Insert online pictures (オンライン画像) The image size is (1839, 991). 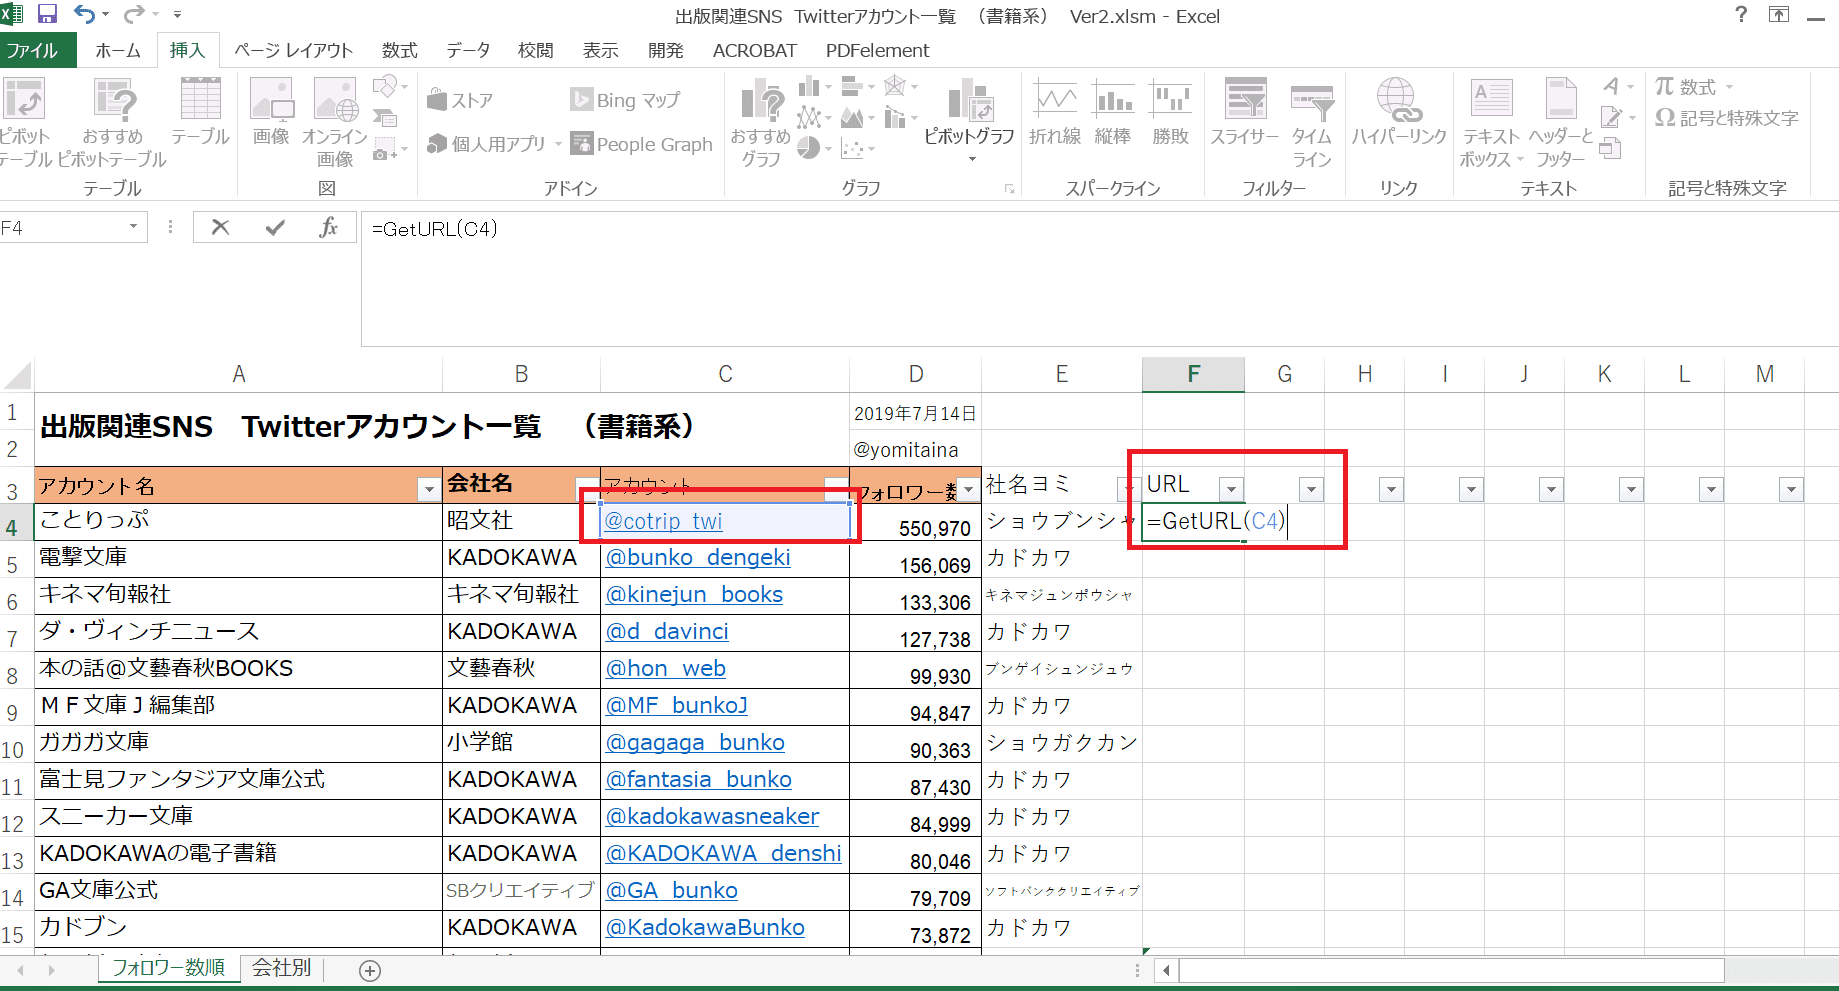pyautogui.click(x=335, y=122)
